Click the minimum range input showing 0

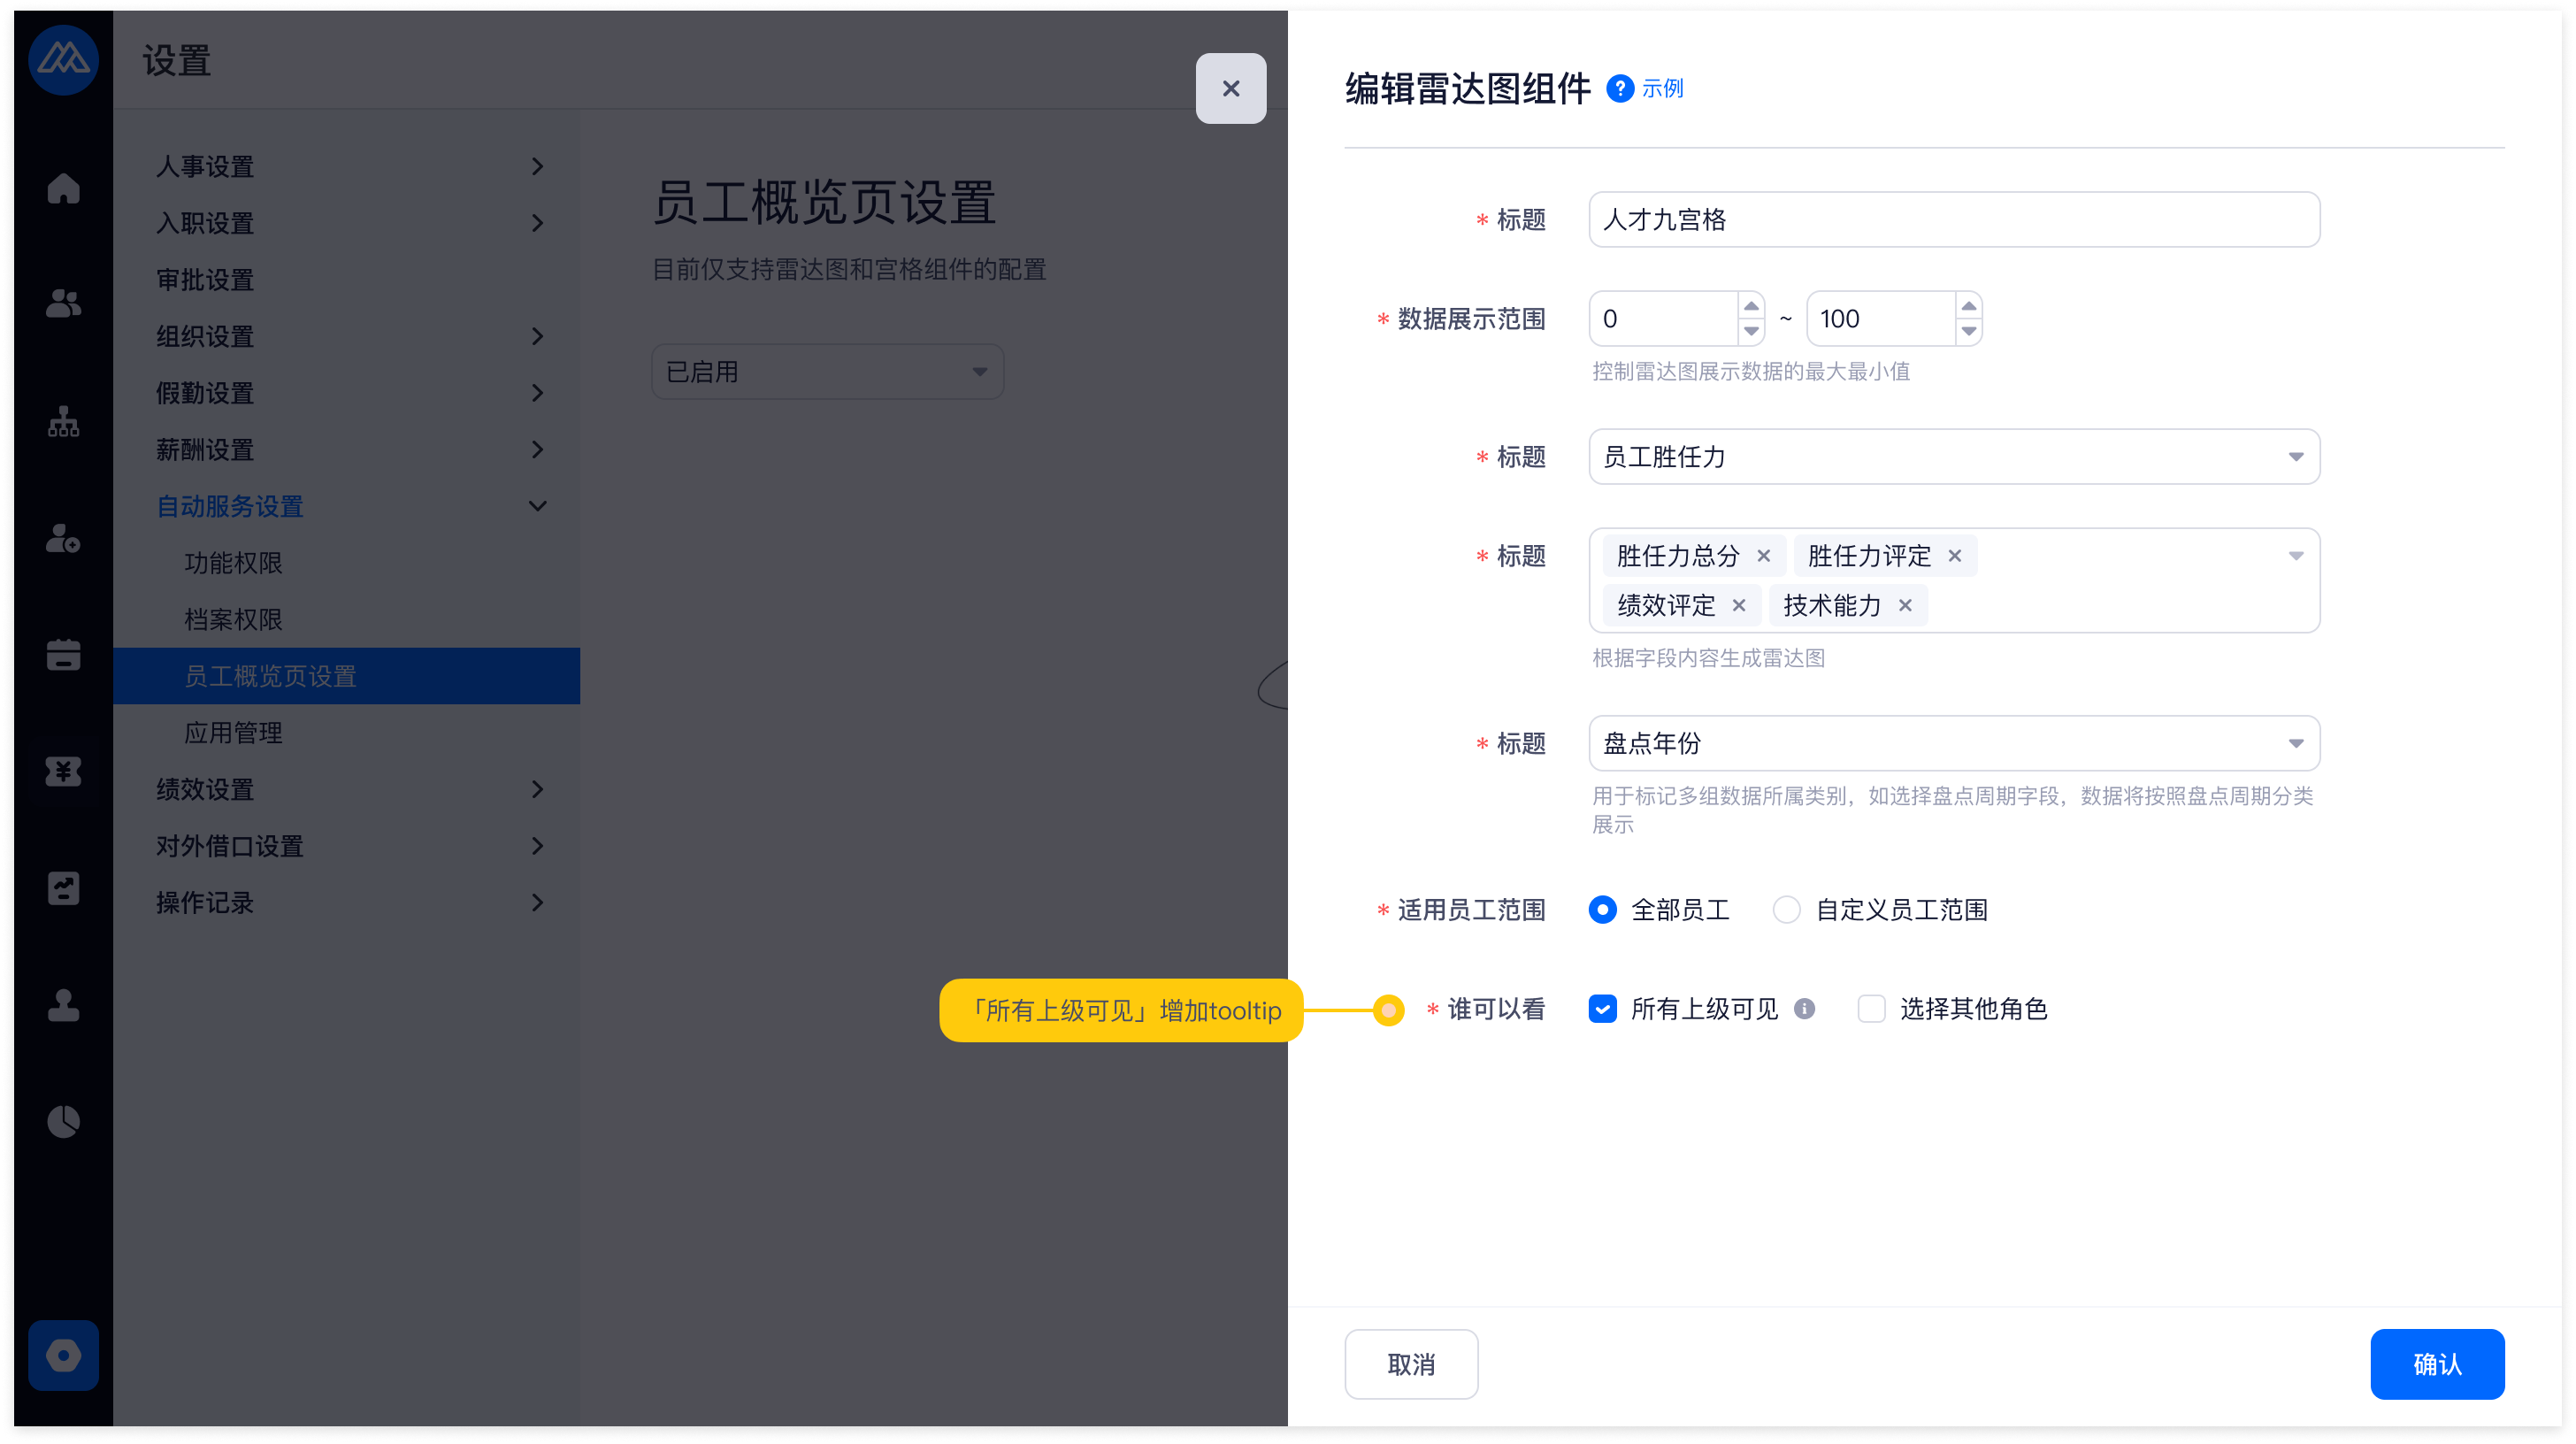(1664, 319)
